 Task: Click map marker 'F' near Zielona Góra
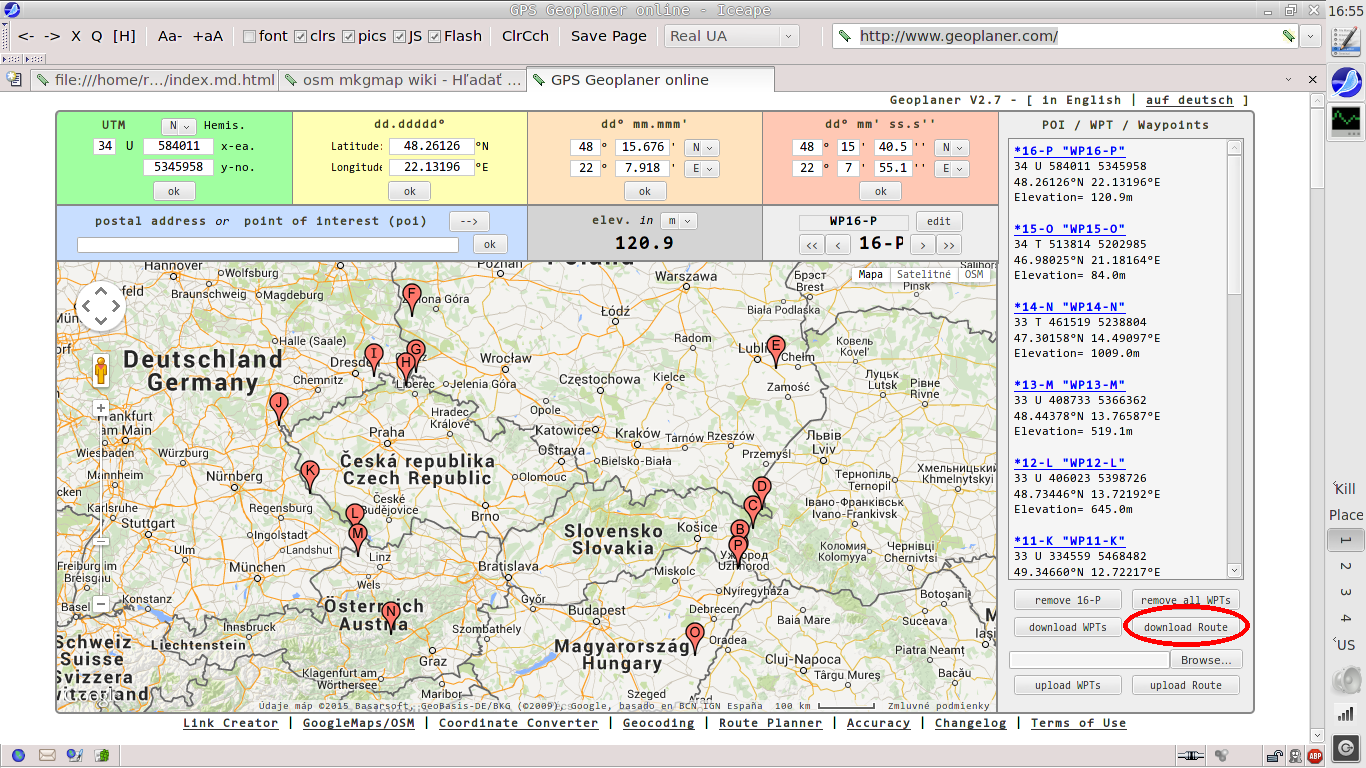coord(411,298)
